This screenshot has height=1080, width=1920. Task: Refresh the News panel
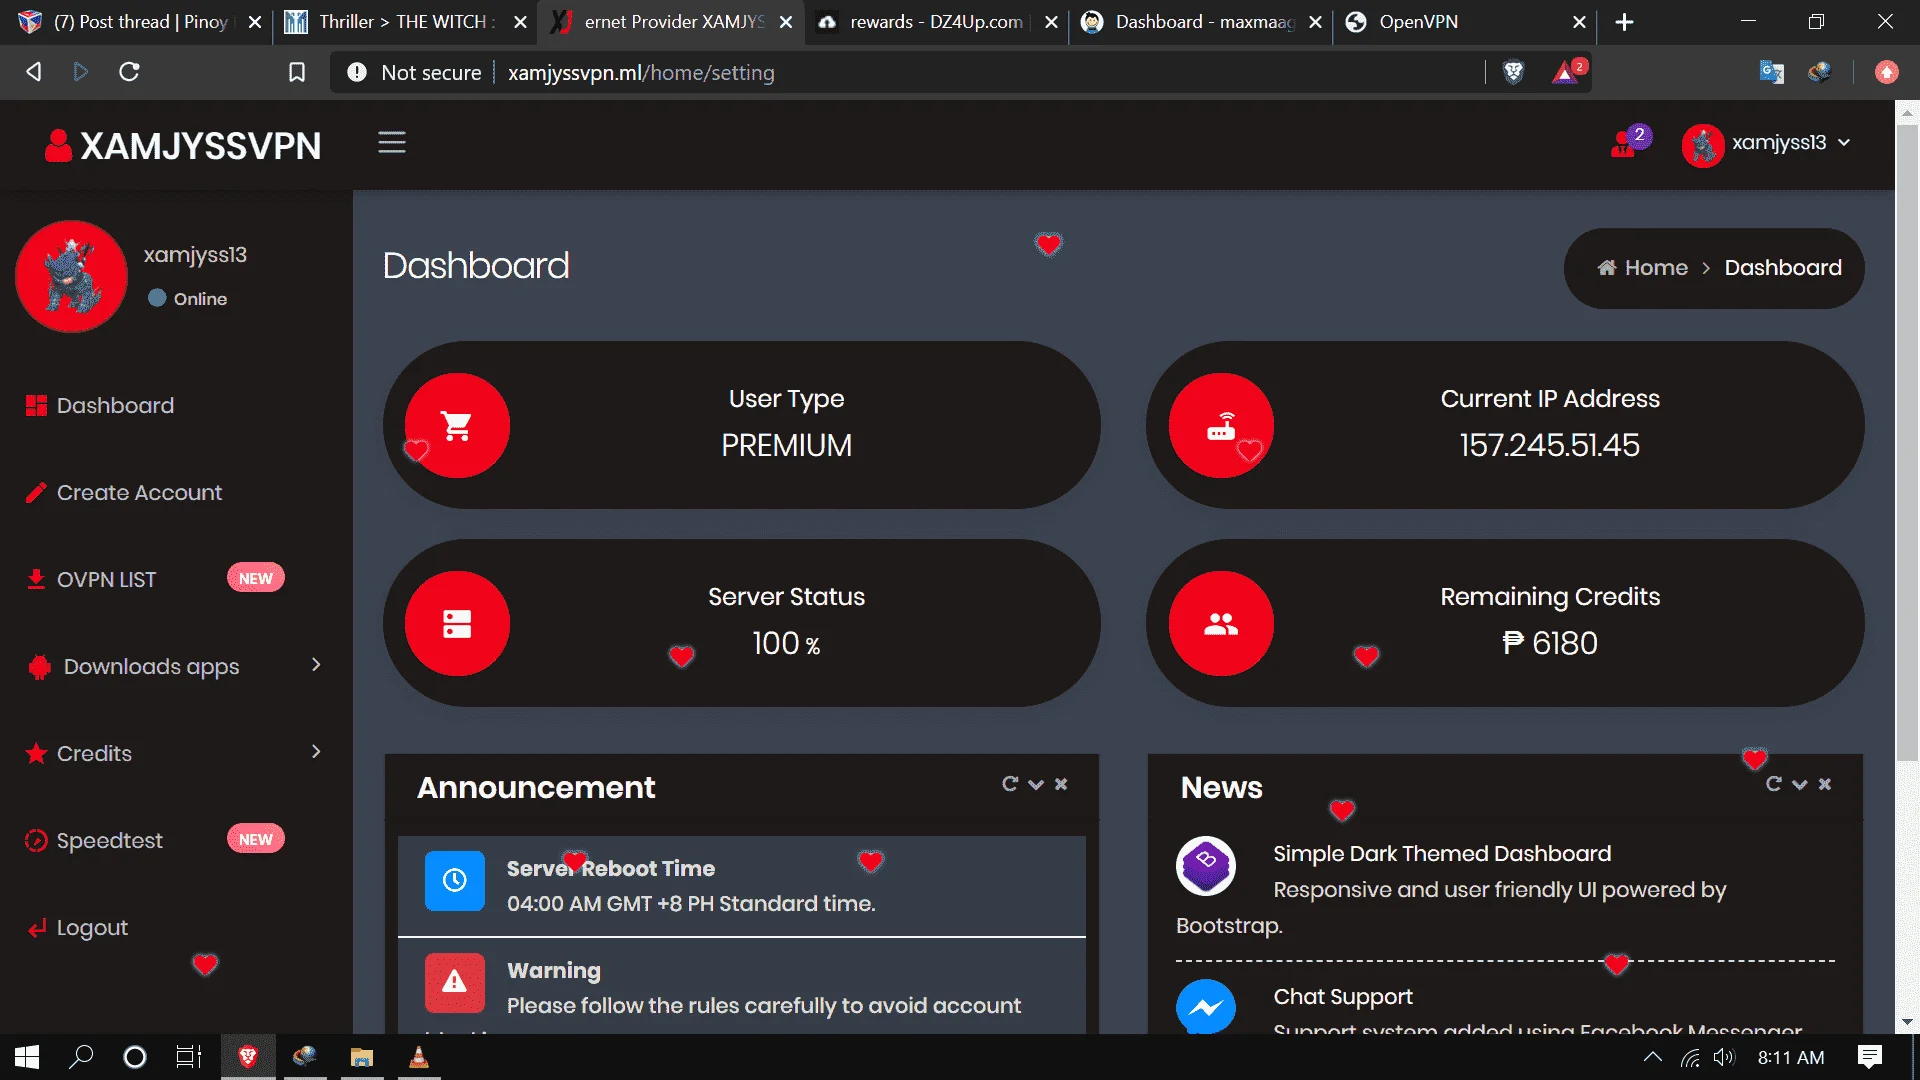pyautogui.click(x=1774, y=785)
